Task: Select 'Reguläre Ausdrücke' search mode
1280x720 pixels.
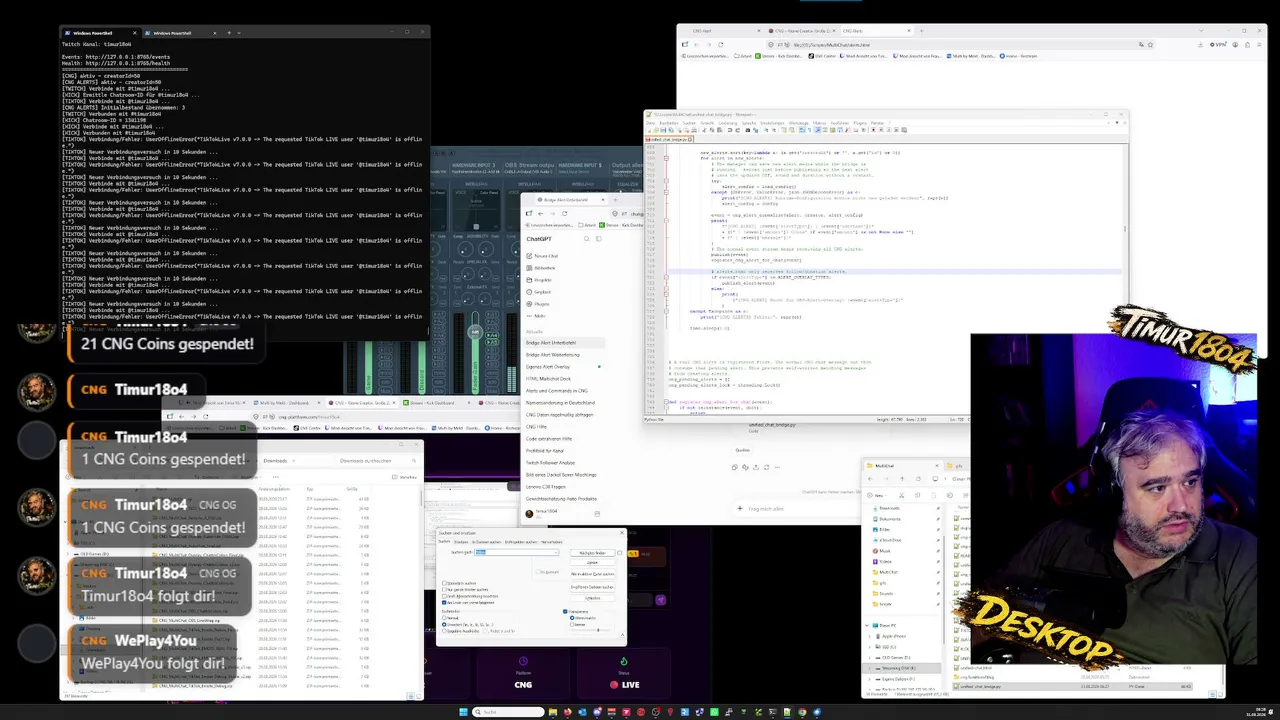Action: (x=443, y=630)
